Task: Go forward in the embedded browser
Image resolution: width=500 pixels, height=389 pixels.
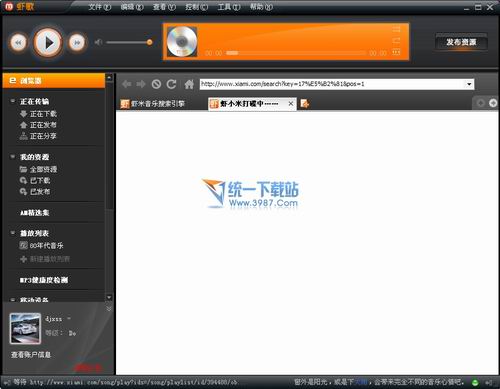Action: [x=141, y=84]
